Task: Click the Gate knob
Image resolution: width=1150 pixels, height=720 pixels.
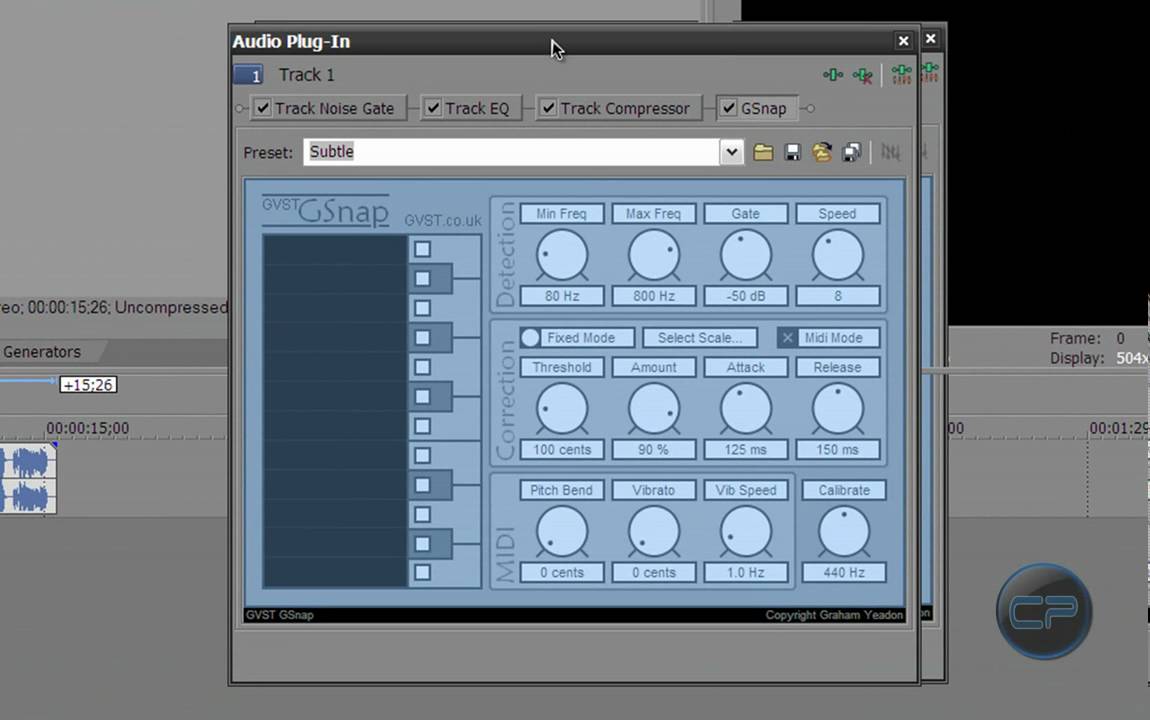Action: click(745, 255)
